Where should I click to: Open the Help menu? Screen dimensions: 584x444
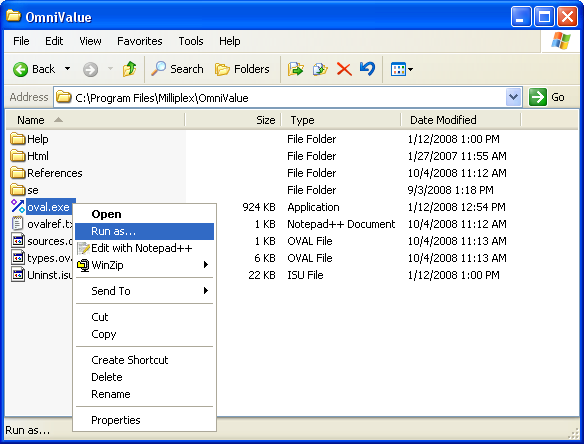click(229, 41)
